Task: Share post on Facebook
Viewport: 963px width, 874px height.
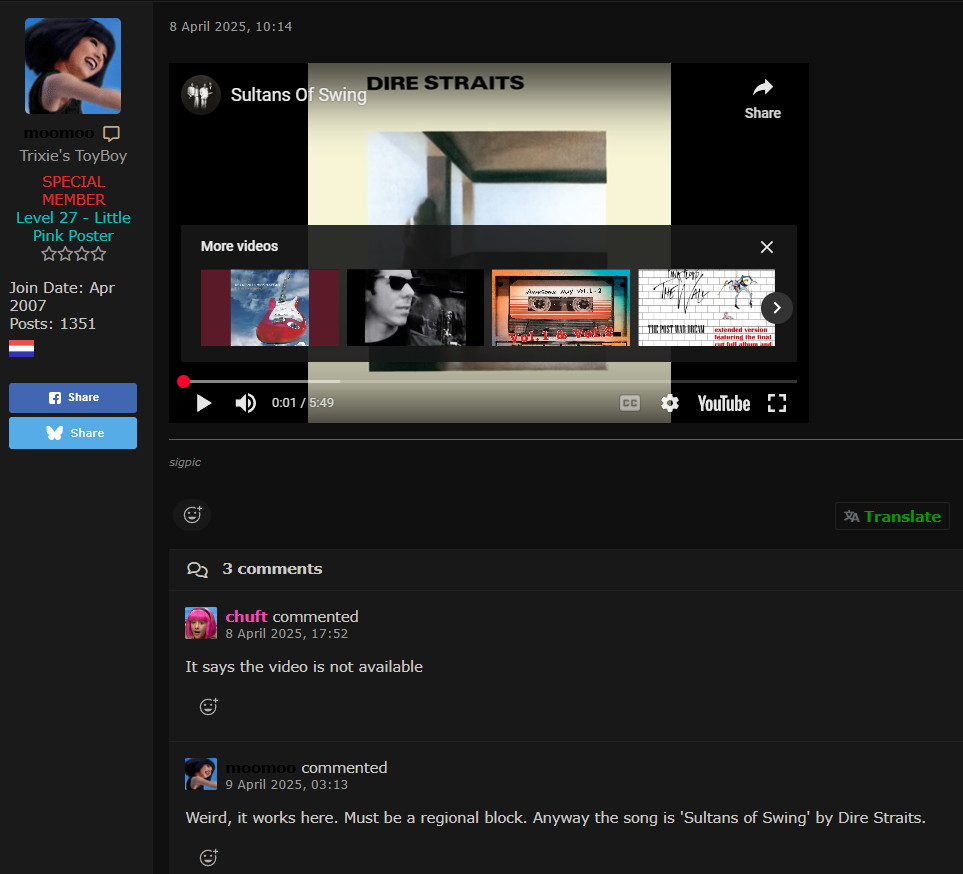Action: [73, 397]
